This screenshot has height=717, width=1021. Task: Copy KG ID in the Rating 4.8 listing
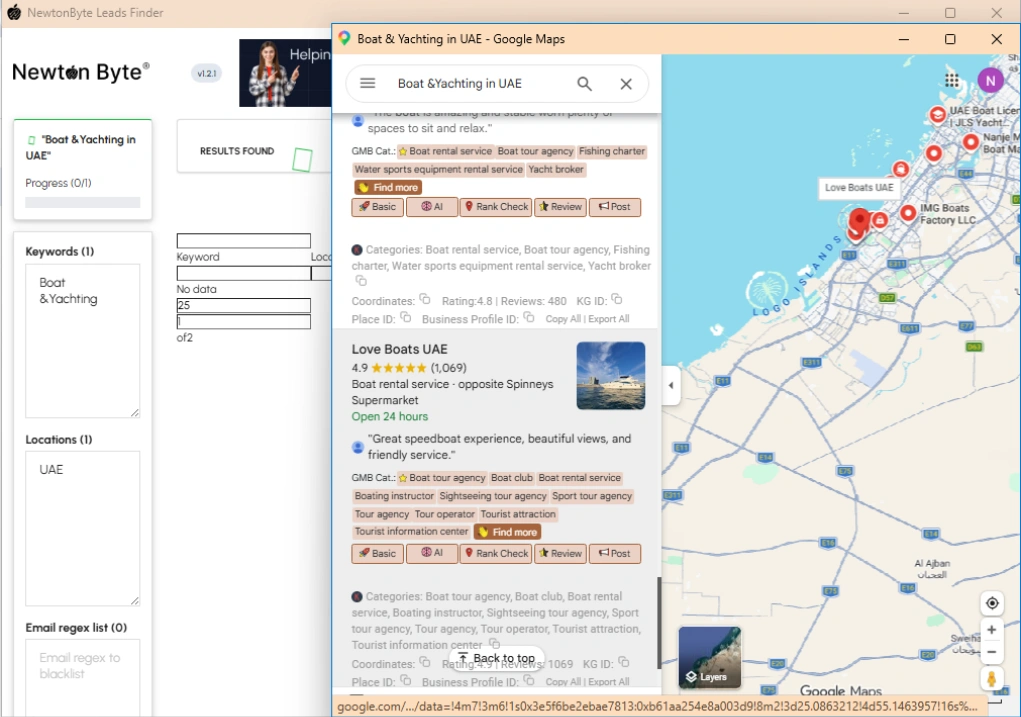point(617,300)
